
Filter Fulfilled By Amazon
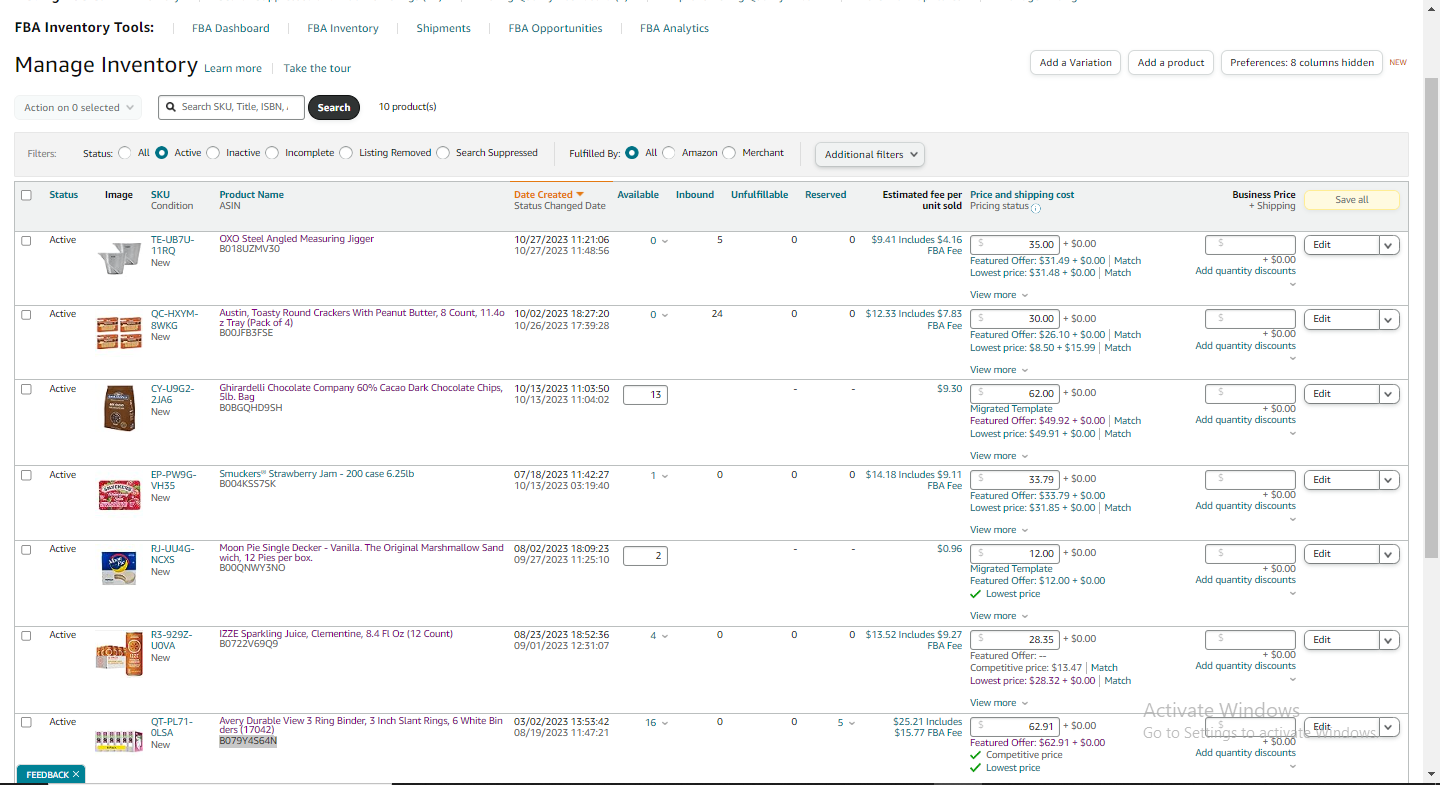point(669,153)
